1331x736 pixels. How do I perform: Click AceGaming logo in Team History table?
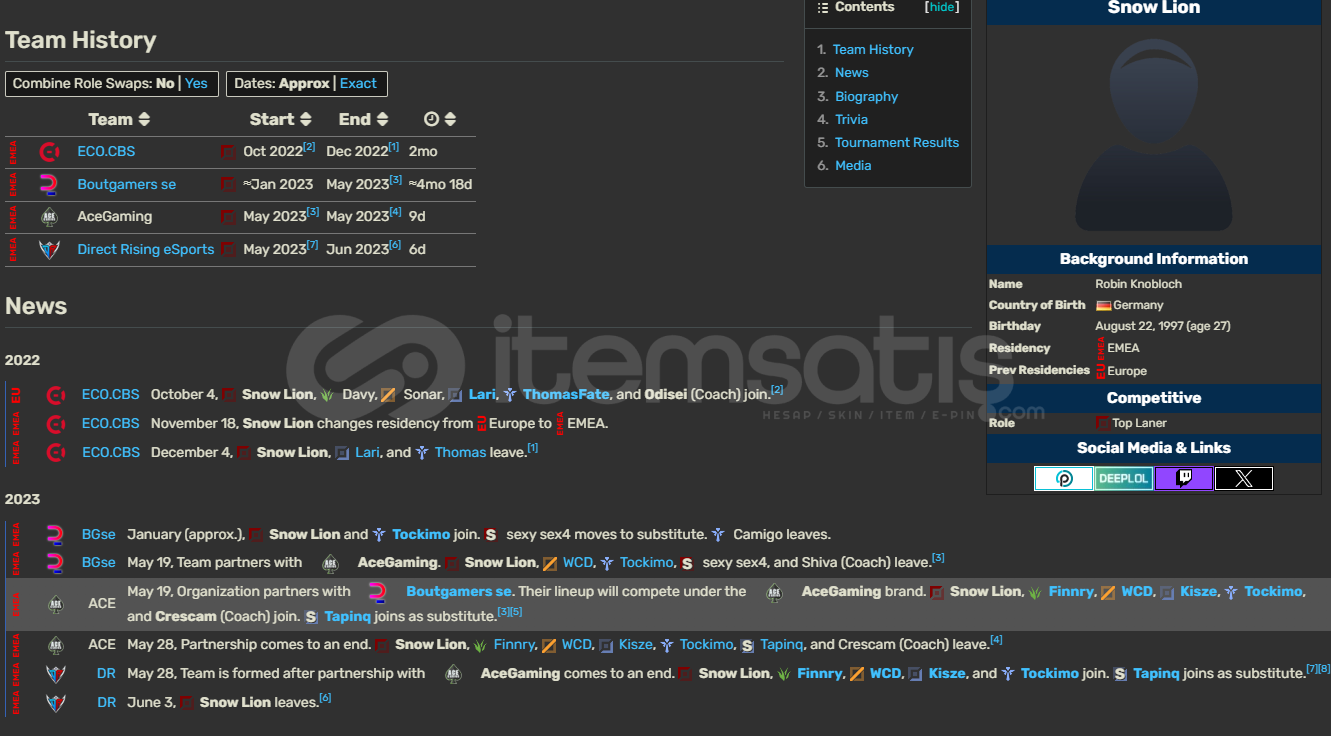(x=49, y=217)
